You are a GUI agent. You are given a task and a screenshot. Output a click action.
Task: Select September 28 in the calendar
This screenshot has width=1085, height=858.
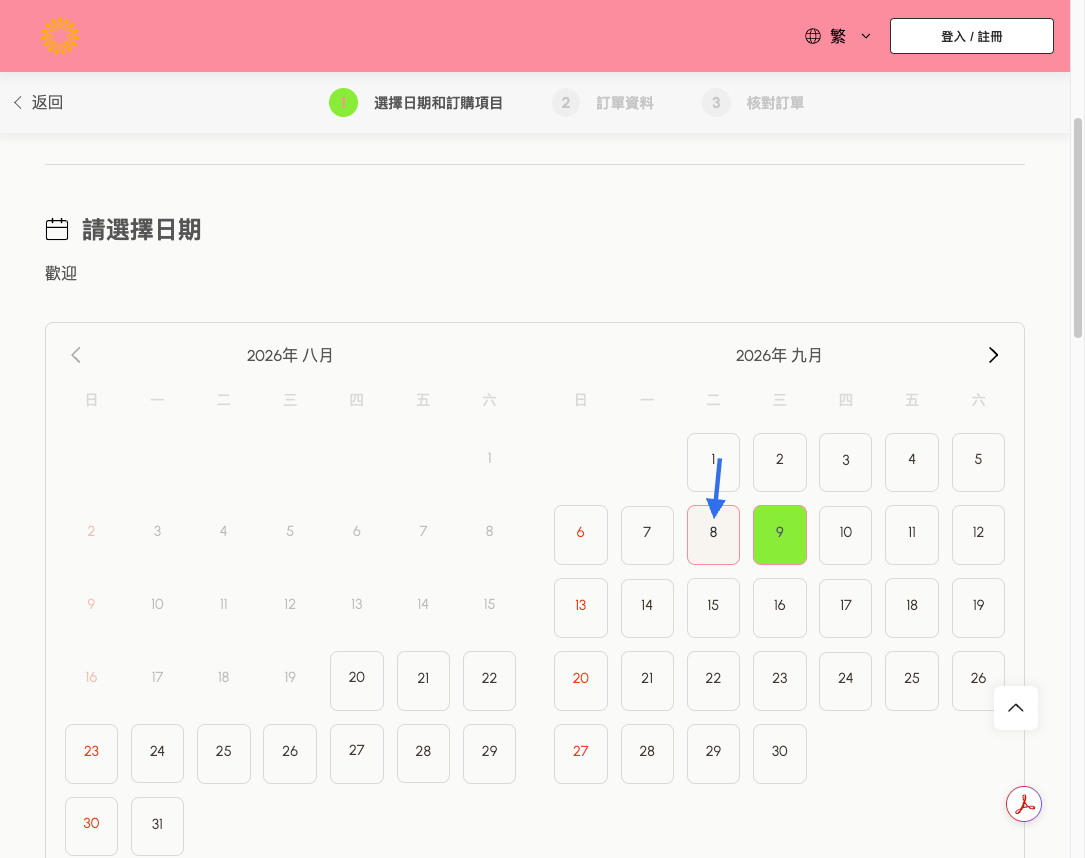pyautogui.click(x=647, y=754)
